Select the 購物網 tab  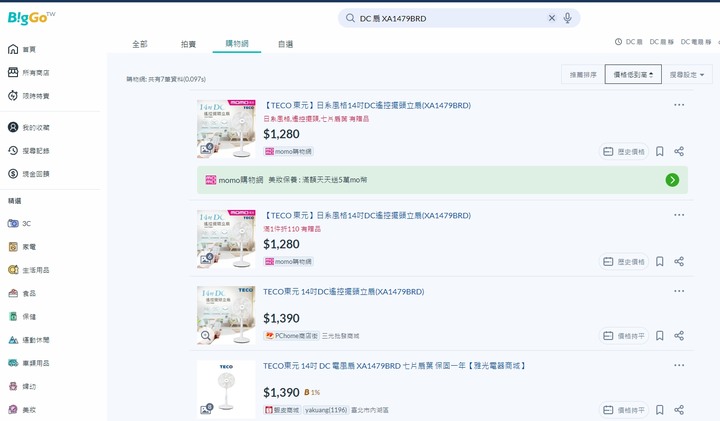(236, 44)
